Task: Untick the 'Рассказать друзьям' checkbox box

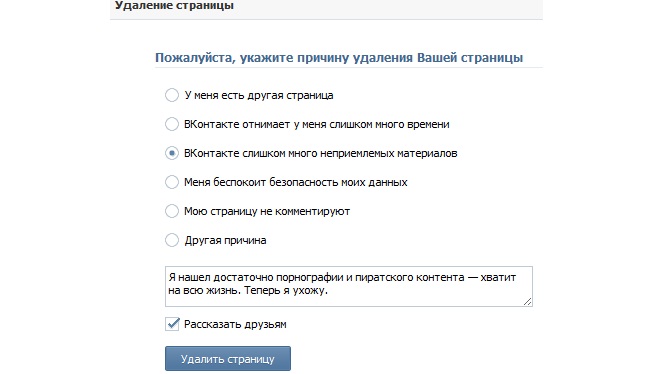Action: [172, 324]
